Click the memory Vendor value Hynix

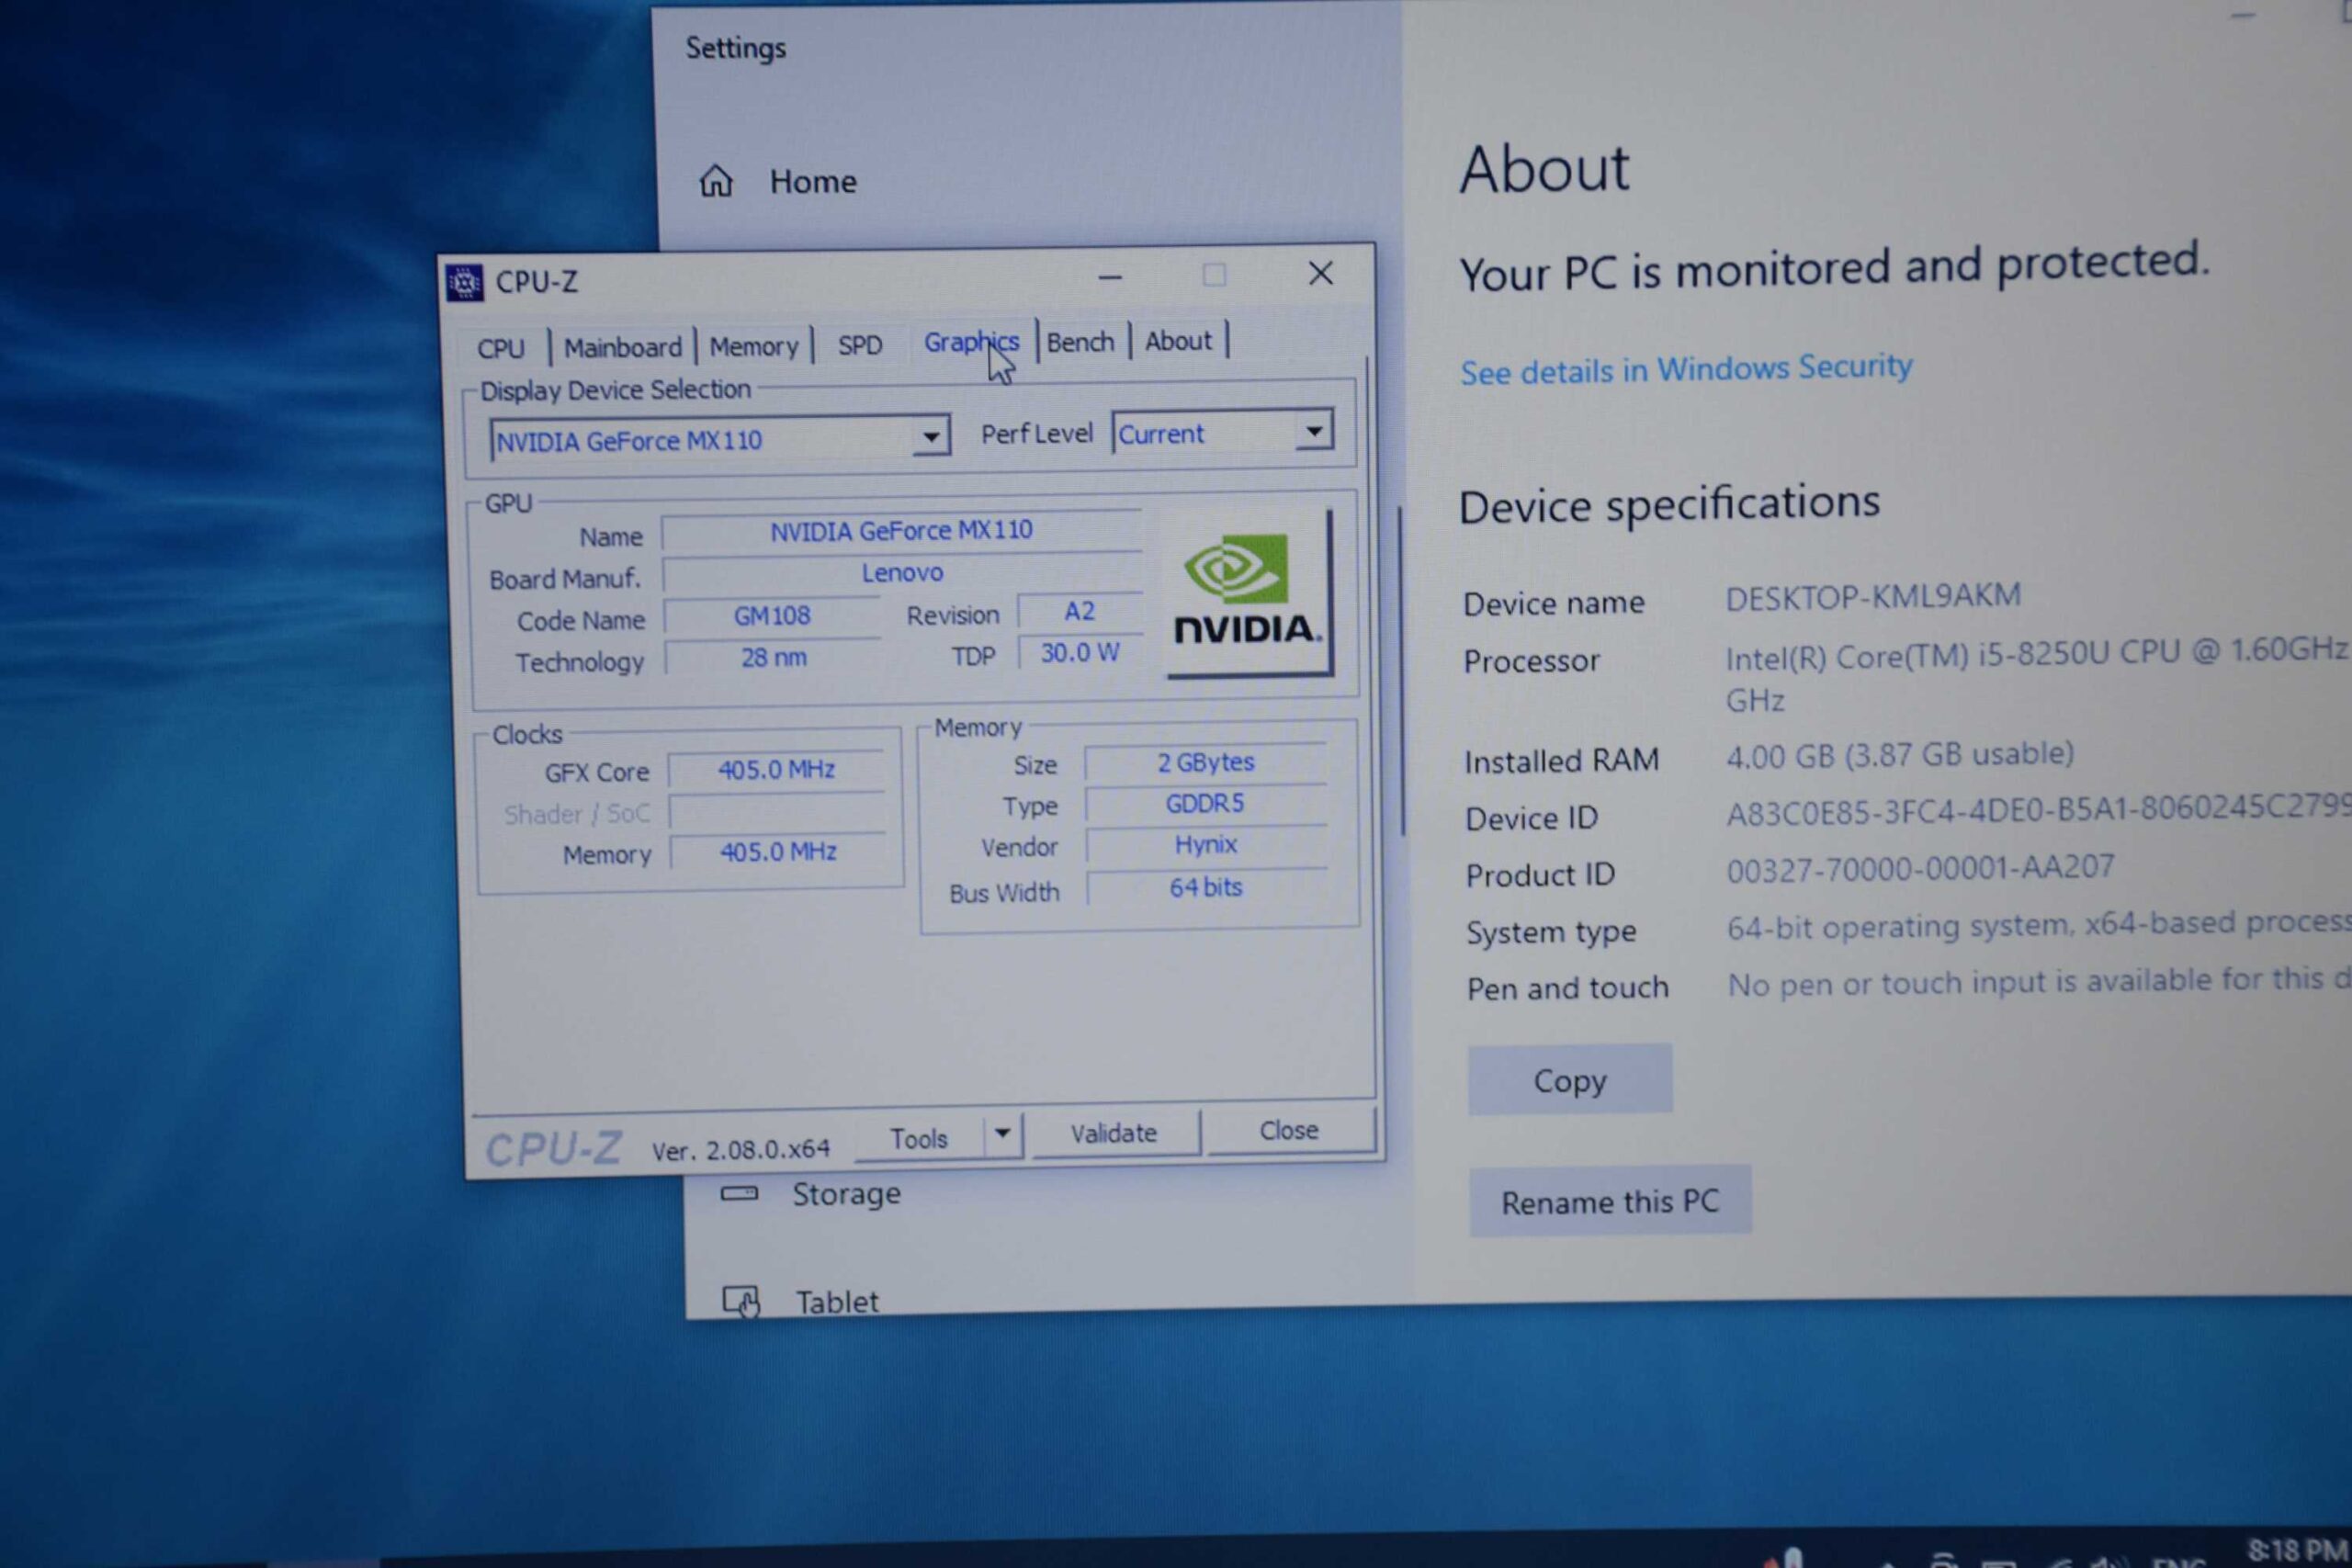pos(1206,845)
